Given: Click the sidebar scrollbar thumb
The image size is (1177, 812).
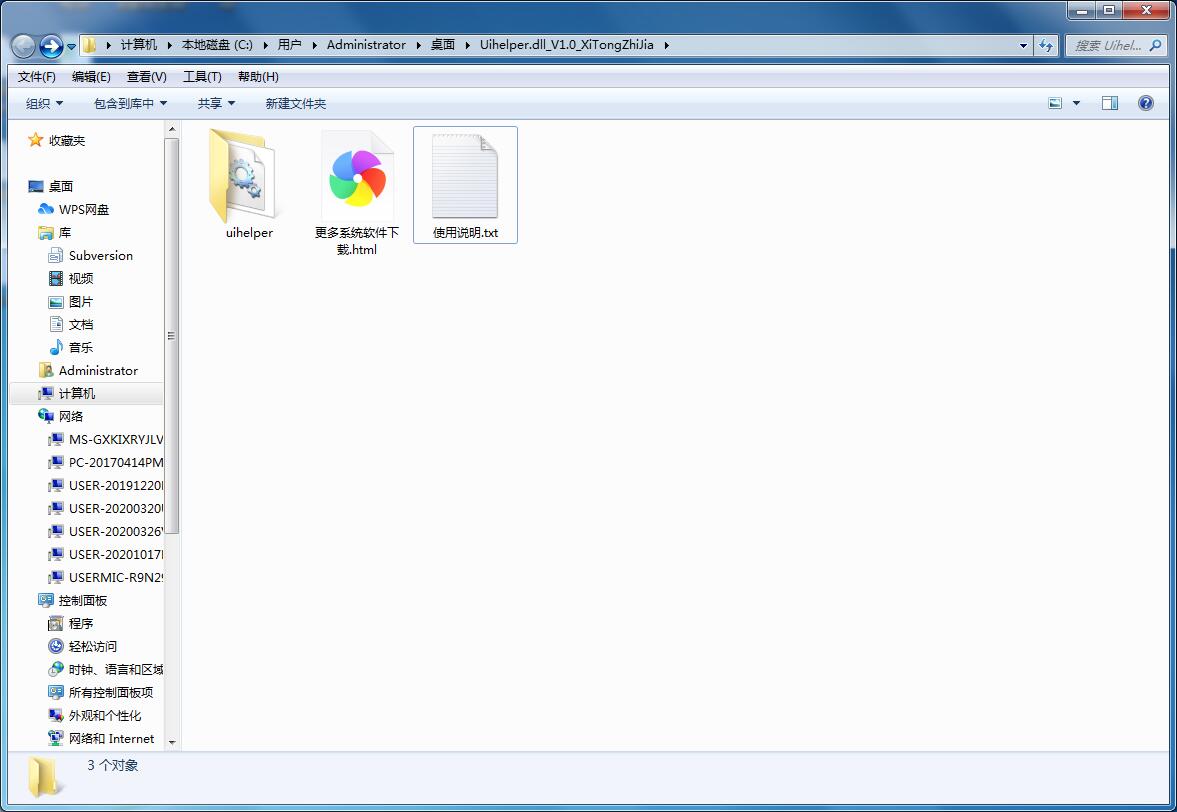Looking at the screenshot, I should (x=172, y=335).
